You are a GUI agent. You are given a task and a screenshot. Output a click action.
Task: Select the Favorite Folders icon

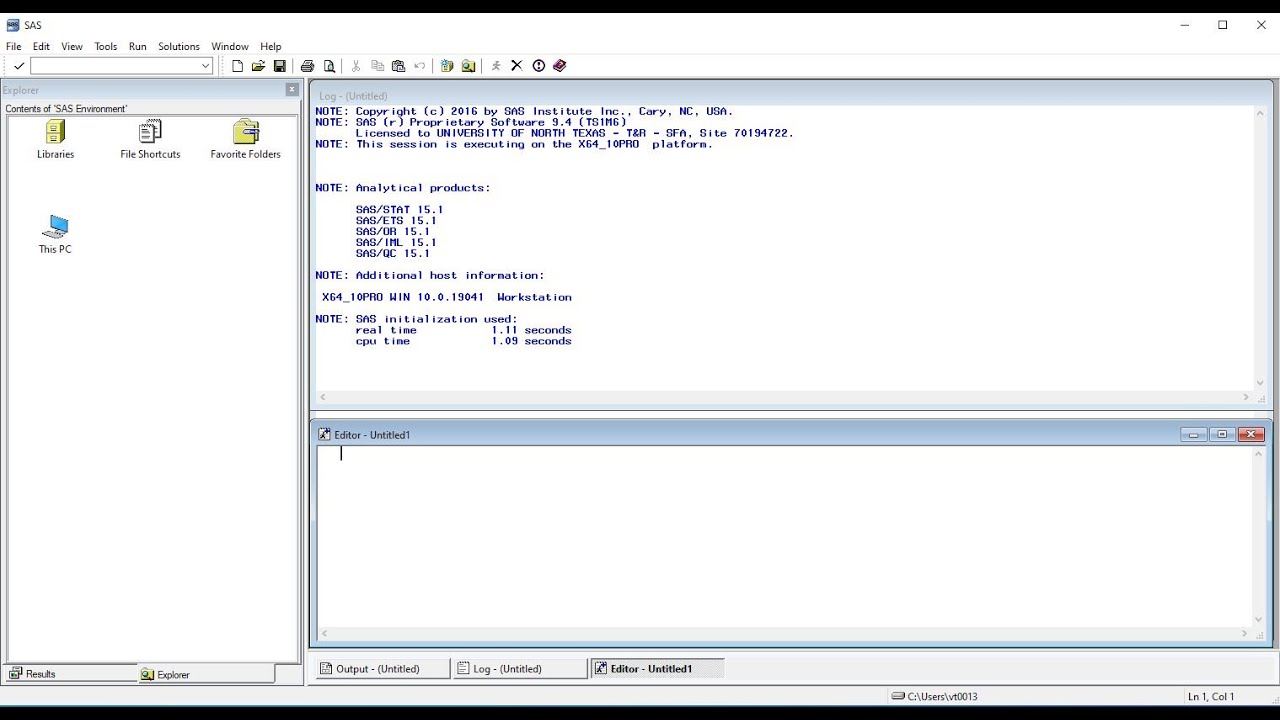point(245,140)
